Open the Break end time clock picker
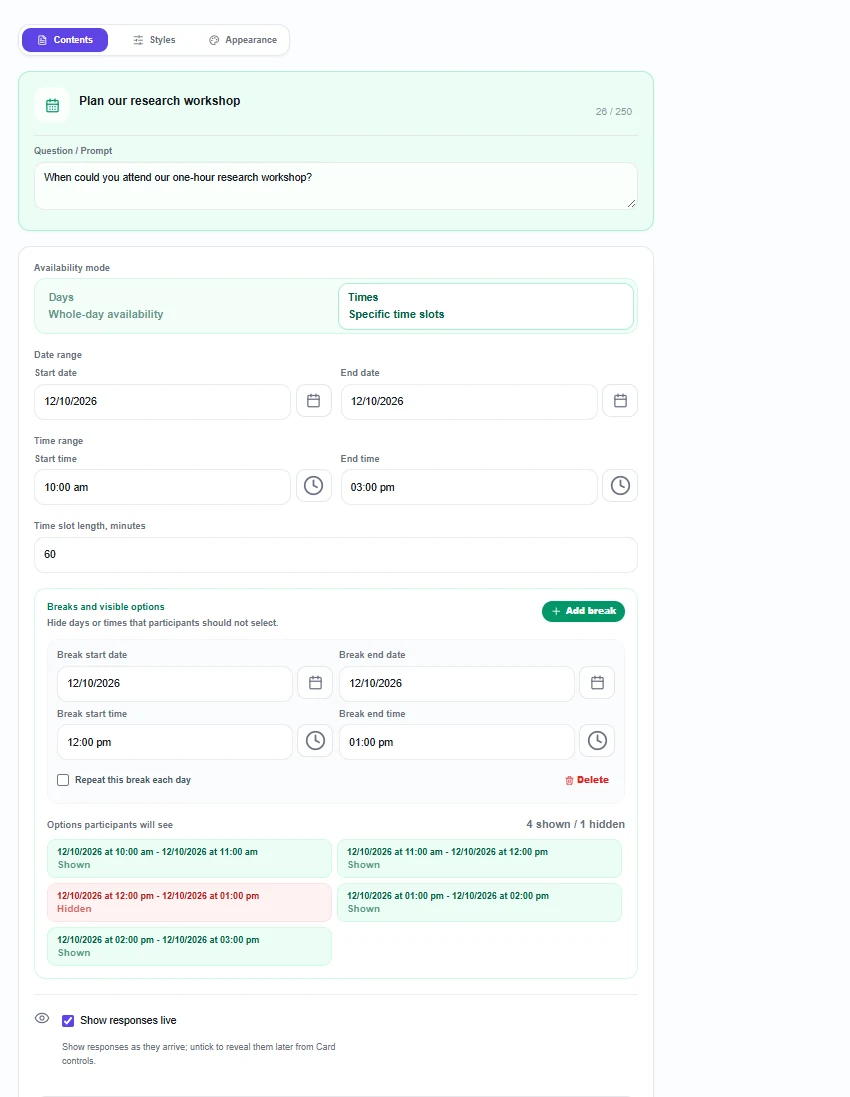This screenshot has width=850, height=1097. pos(597,741)
